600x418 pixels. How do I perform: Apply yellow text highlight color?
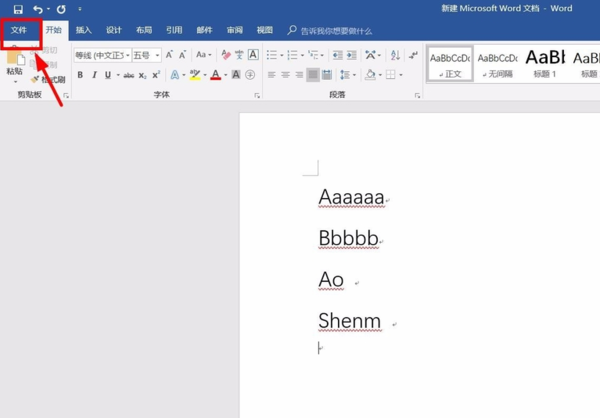195,75
